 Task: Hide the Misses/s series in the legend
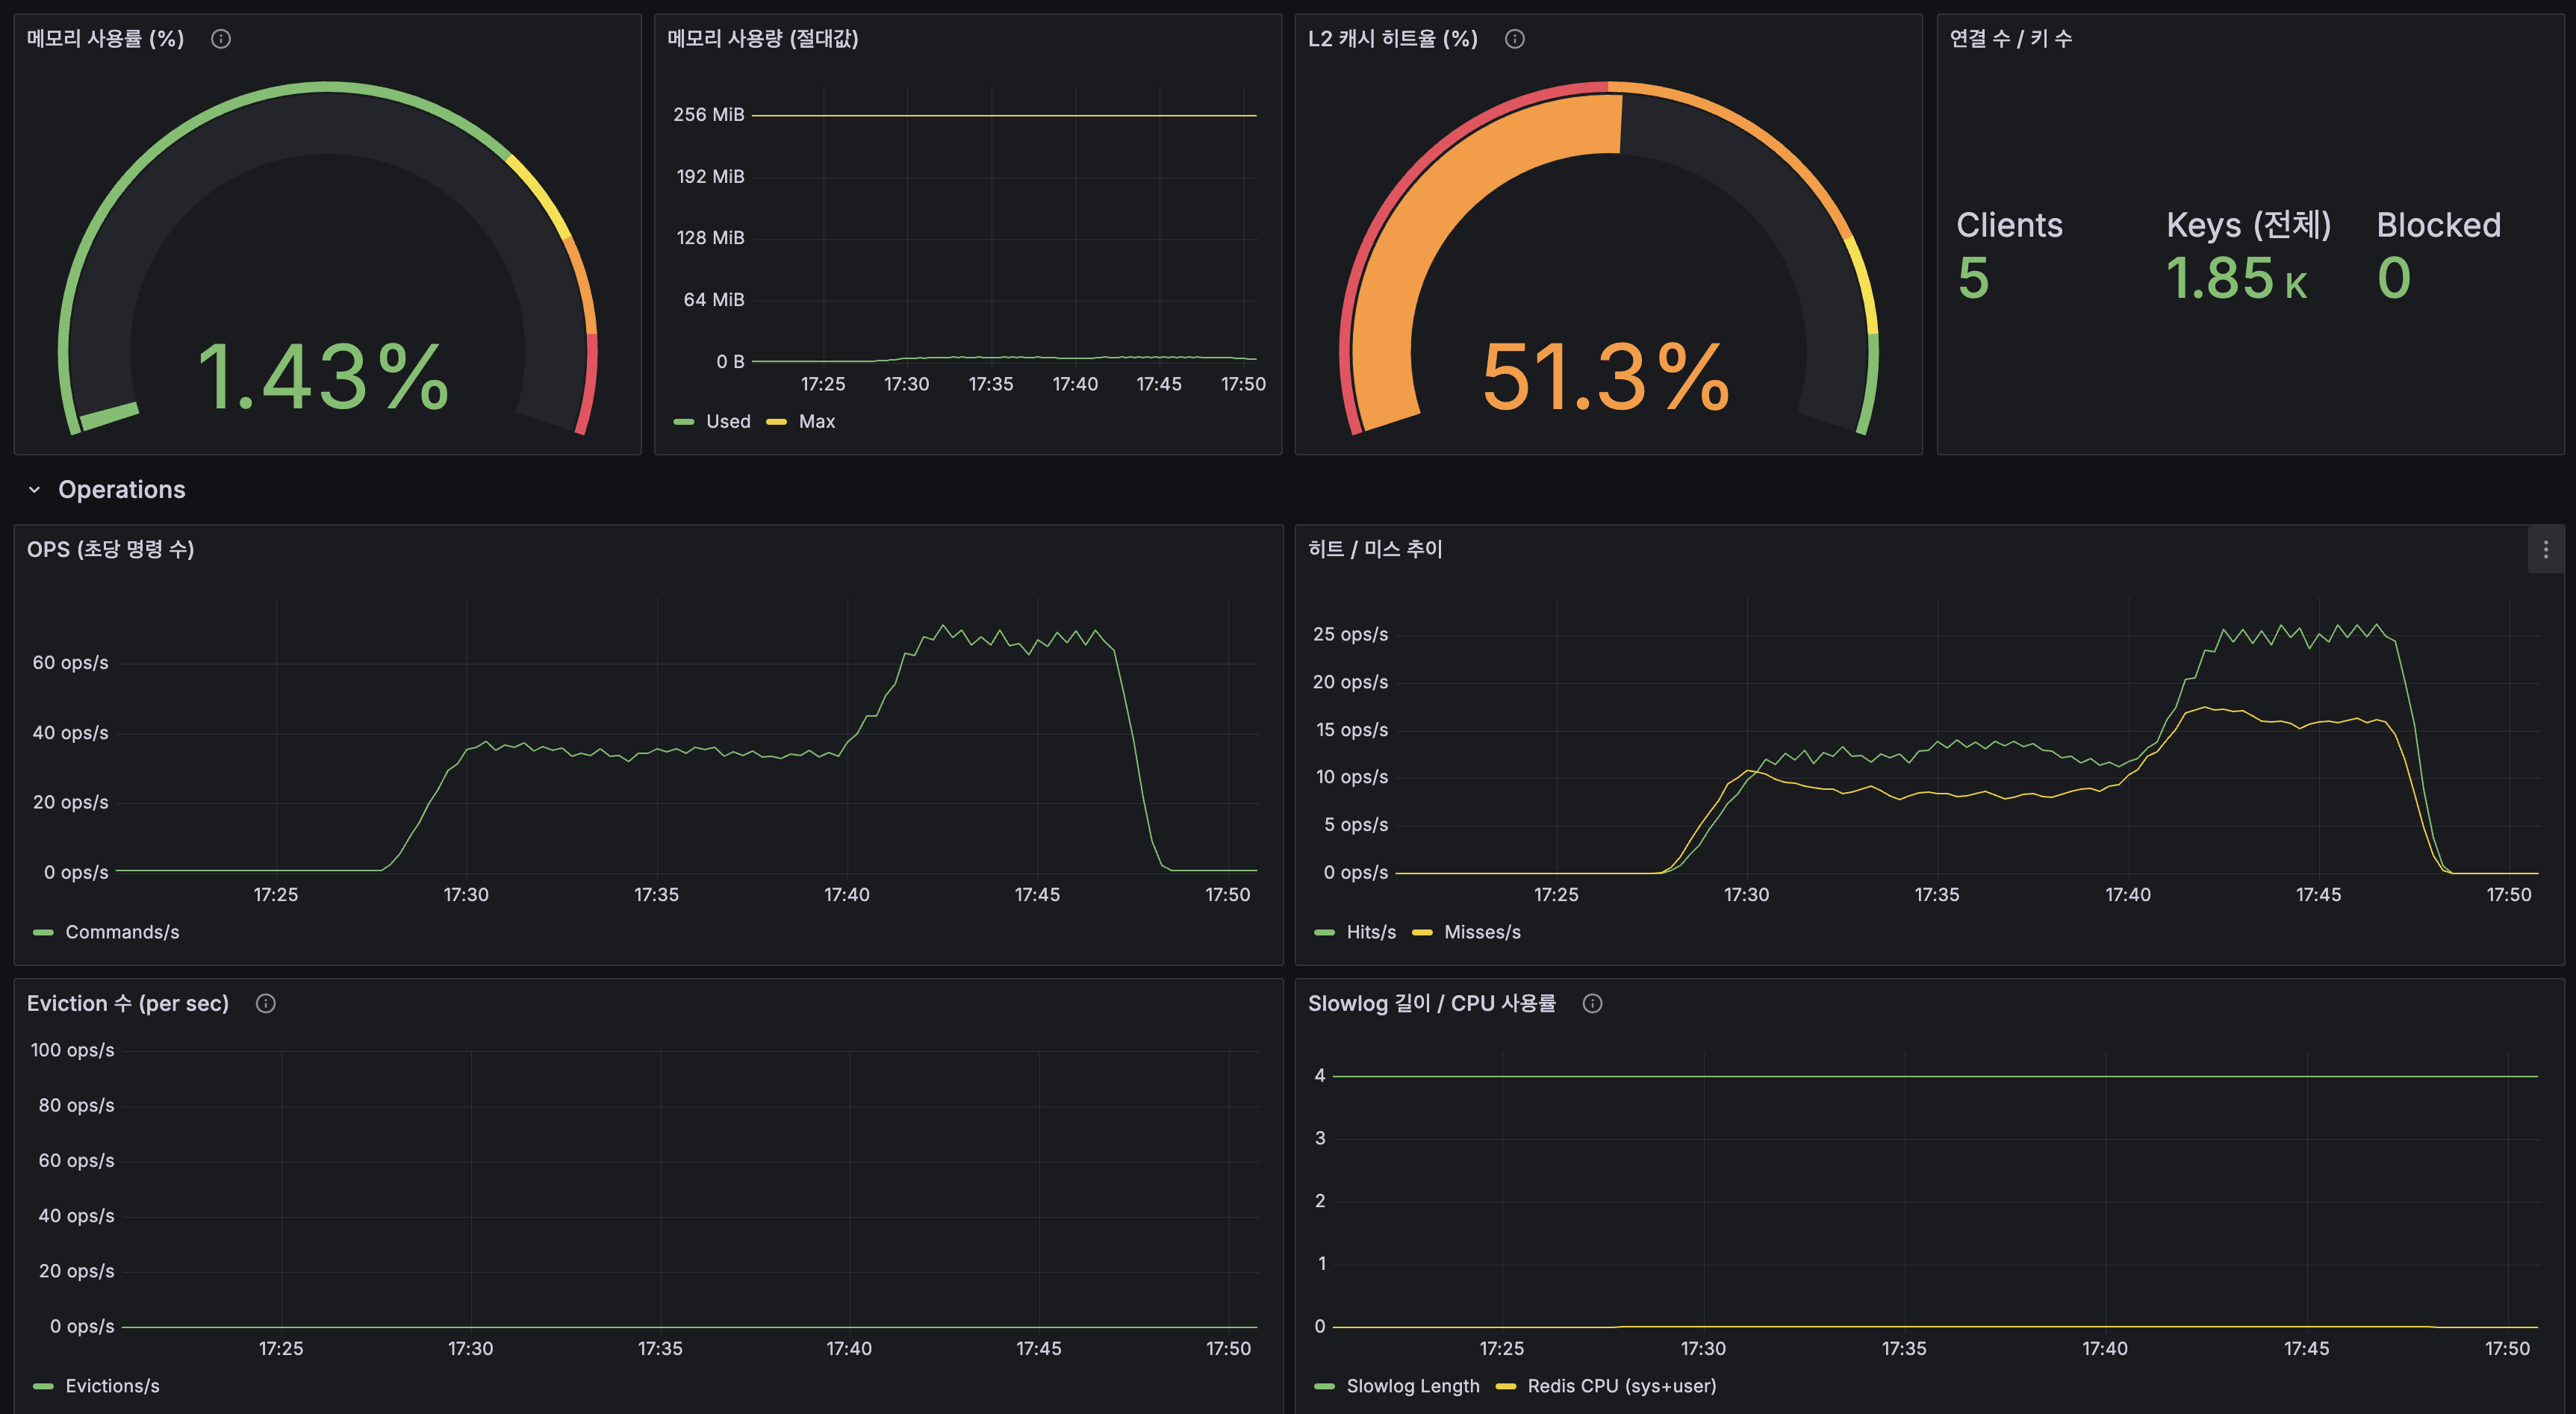(x=1481, y=931)
